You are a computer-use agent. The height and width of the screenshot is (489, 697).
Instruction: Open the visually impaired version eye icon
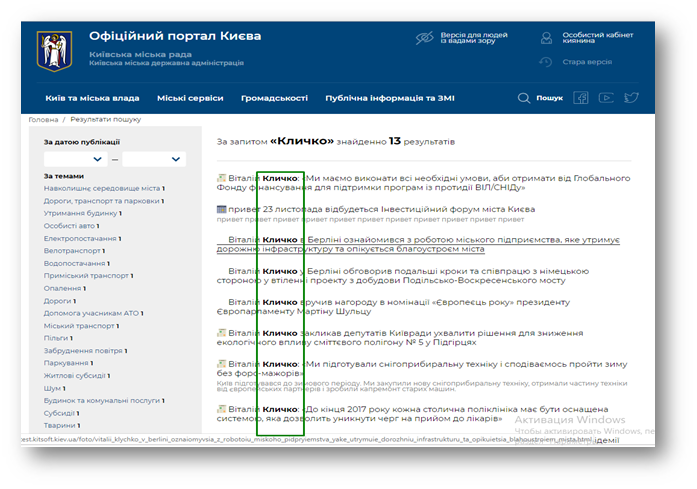pos(424,38)
